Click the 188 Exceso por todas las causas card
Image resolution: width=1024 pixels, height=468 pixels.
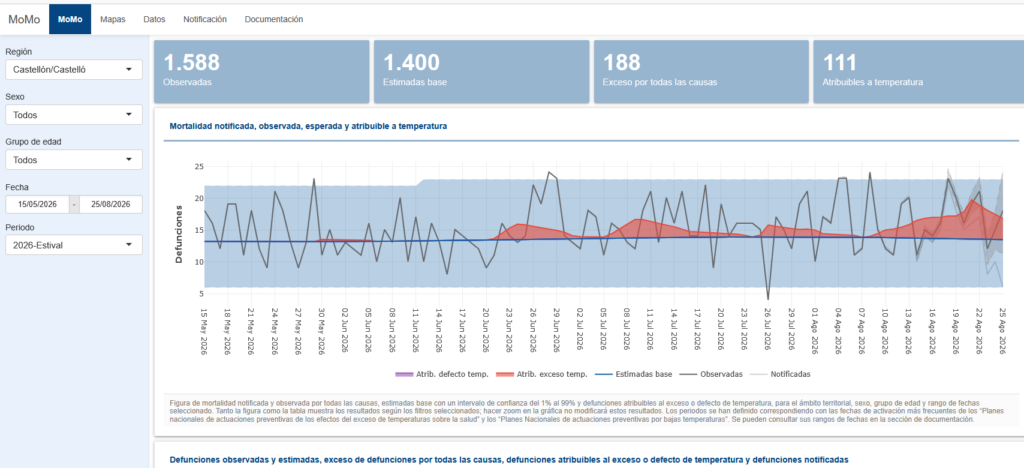(701, 71)
